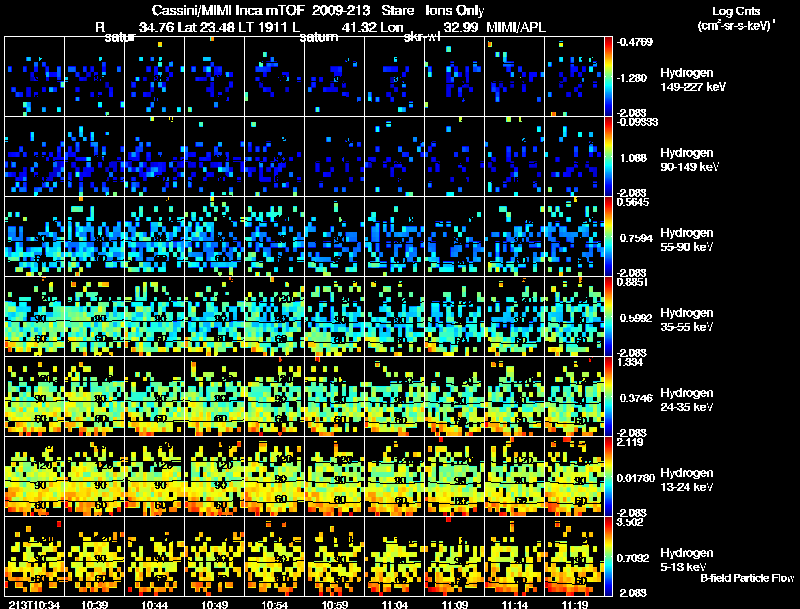
Task: Click the colorbar value '1.334'
Action: tap(630, 362)
